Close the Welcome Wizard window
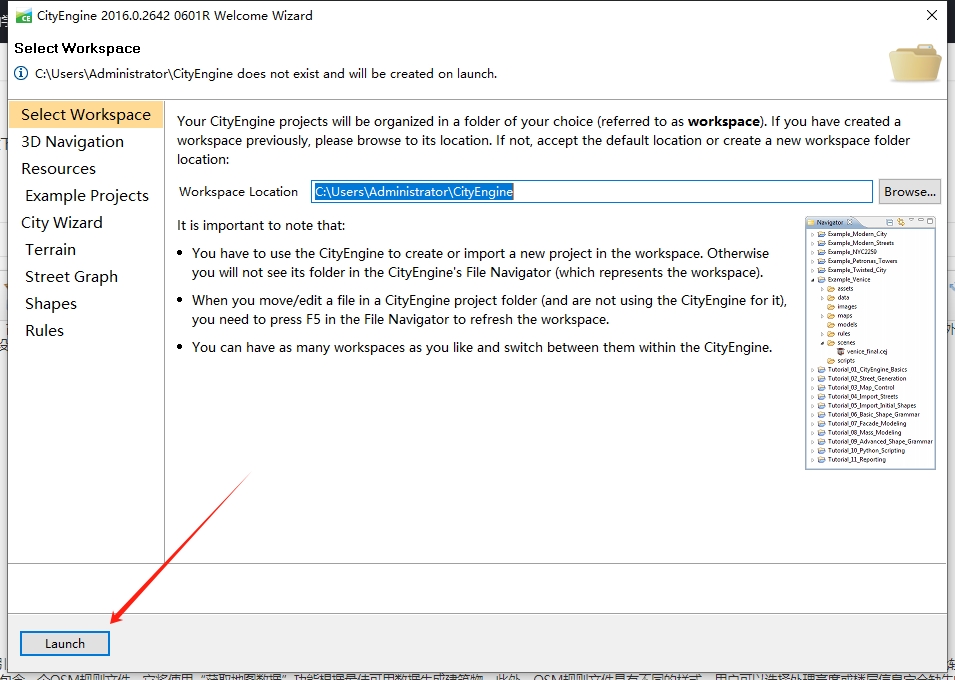 (x=932, y=15)
